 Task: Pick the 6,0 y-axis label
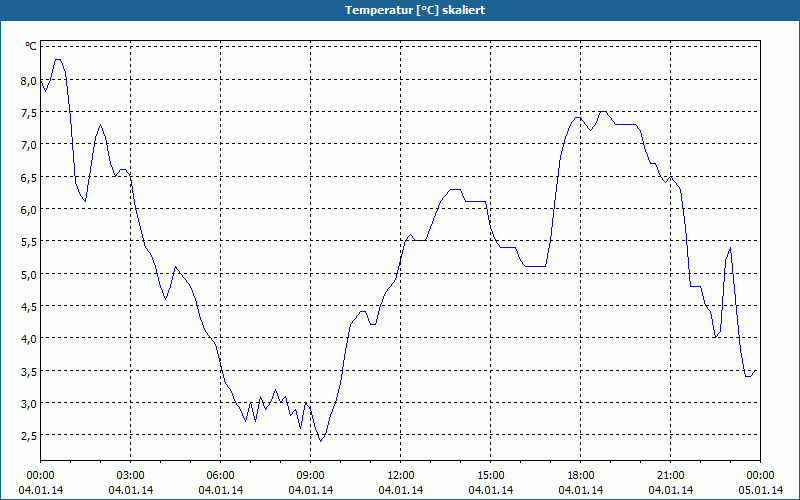pos(29,210)
